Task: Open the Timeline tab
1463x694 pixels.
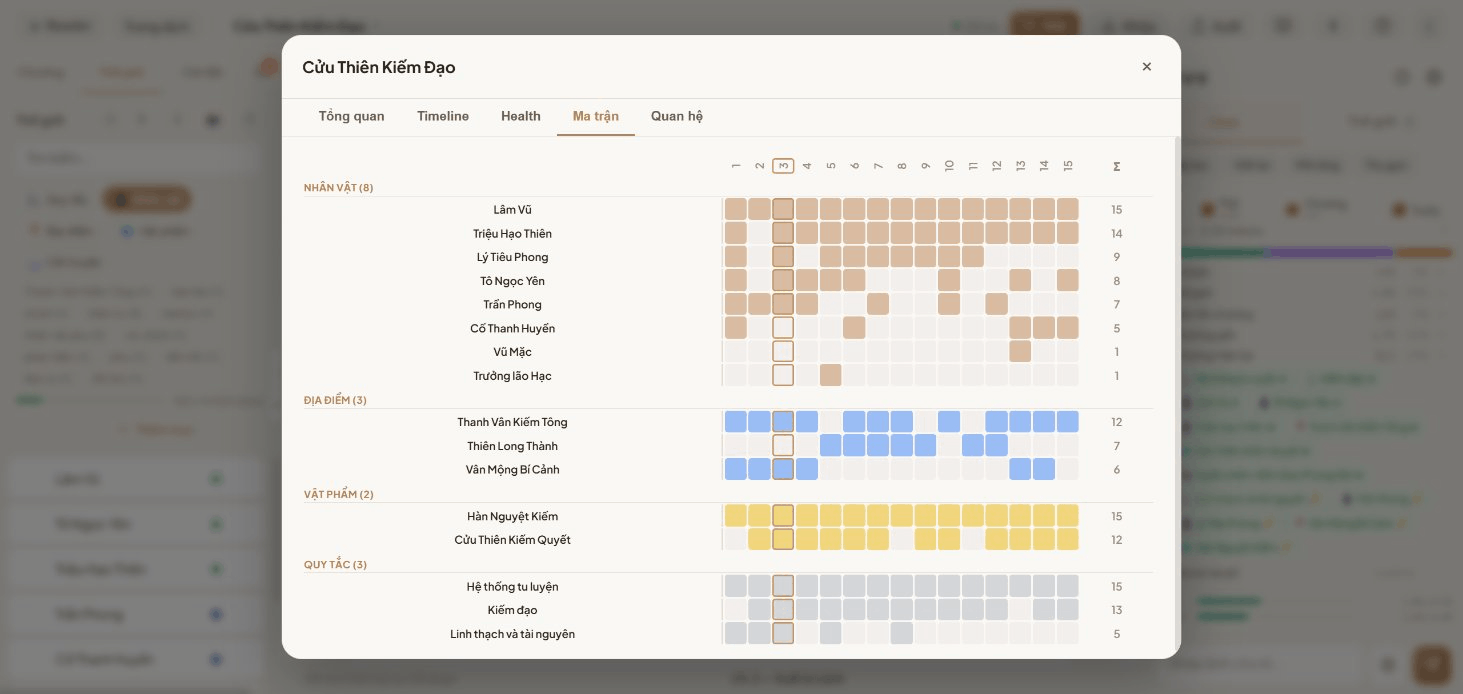Action: click(443, 116)
